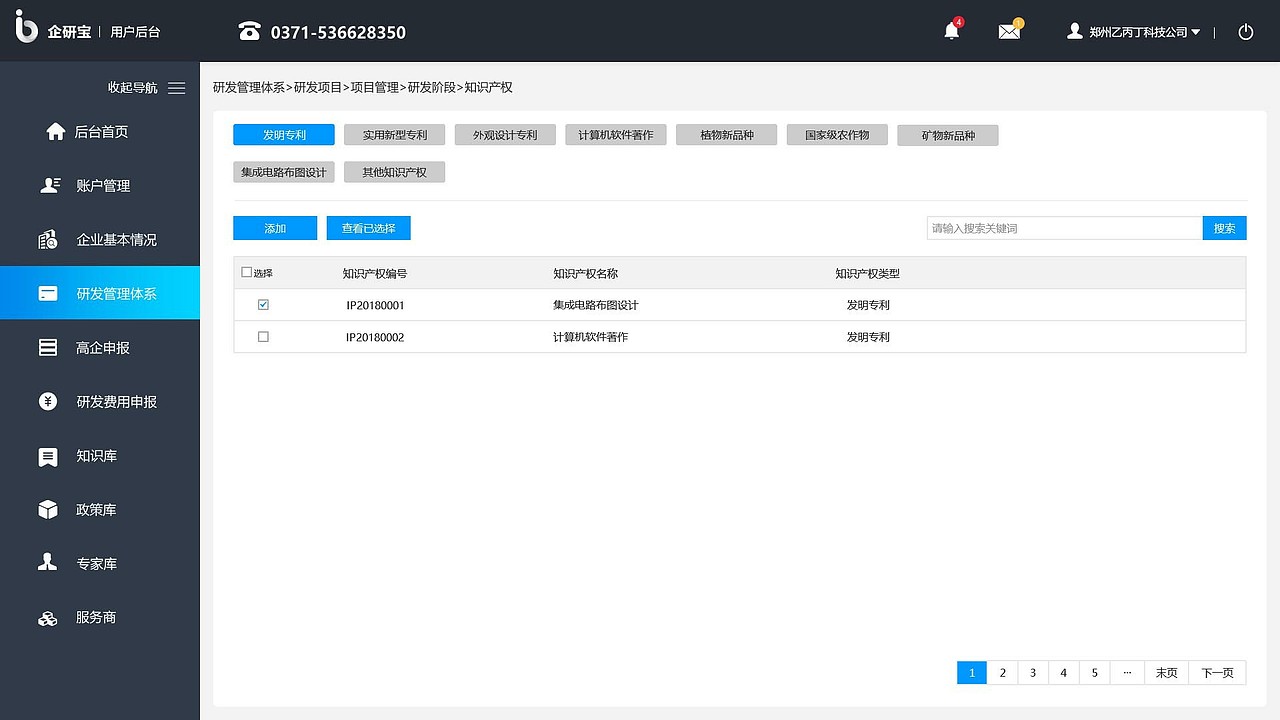Click 收起导航 to collapse navigation
This screenshot has height=720, width=1280.
coord(133,88)
